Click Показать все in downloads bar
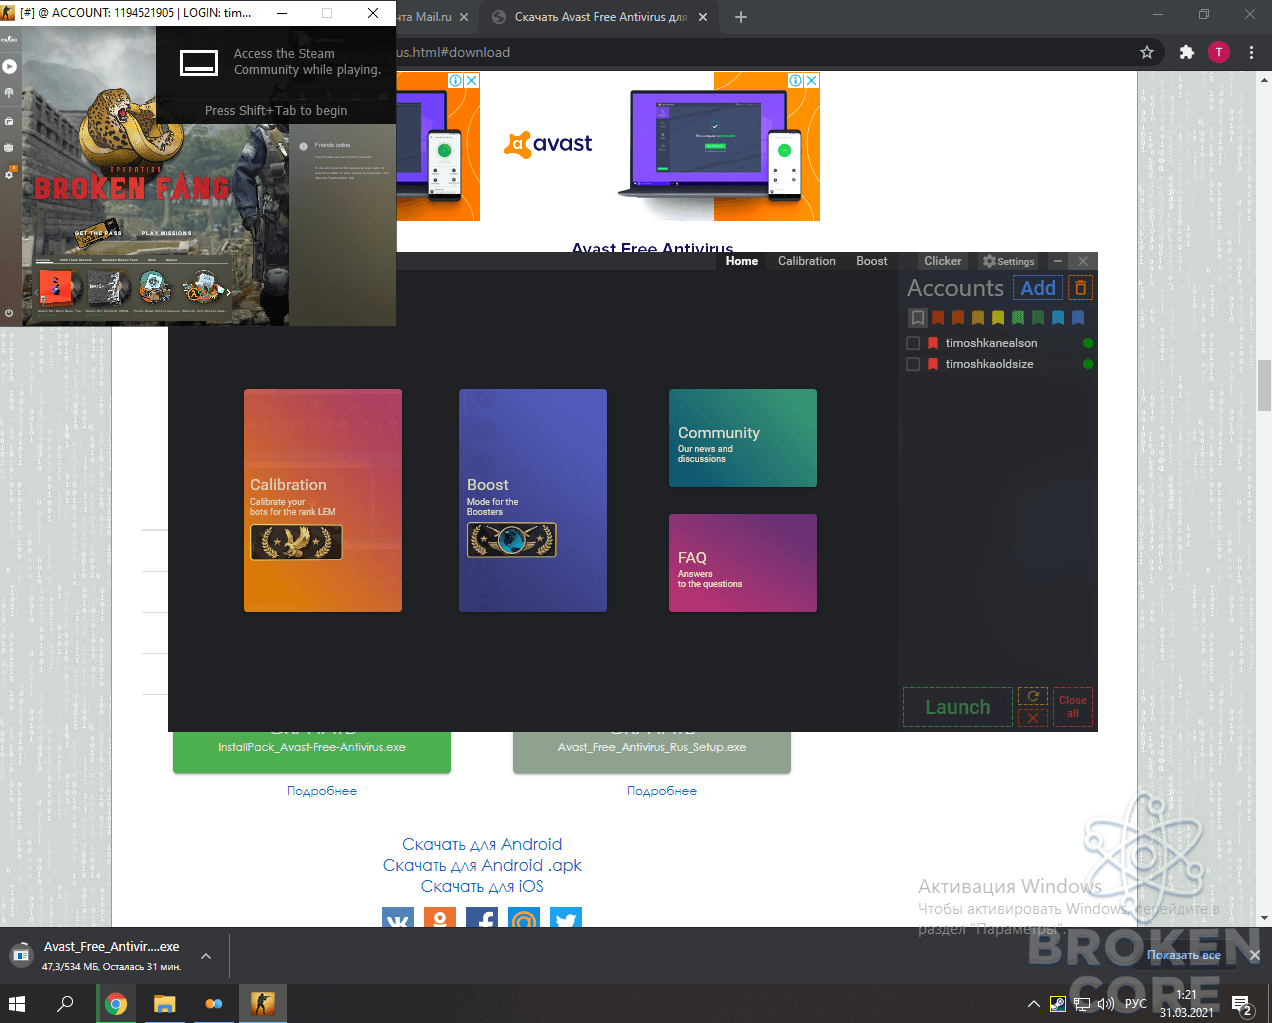This screenshot has width=1272, height=1023. tap(1183, 955)
